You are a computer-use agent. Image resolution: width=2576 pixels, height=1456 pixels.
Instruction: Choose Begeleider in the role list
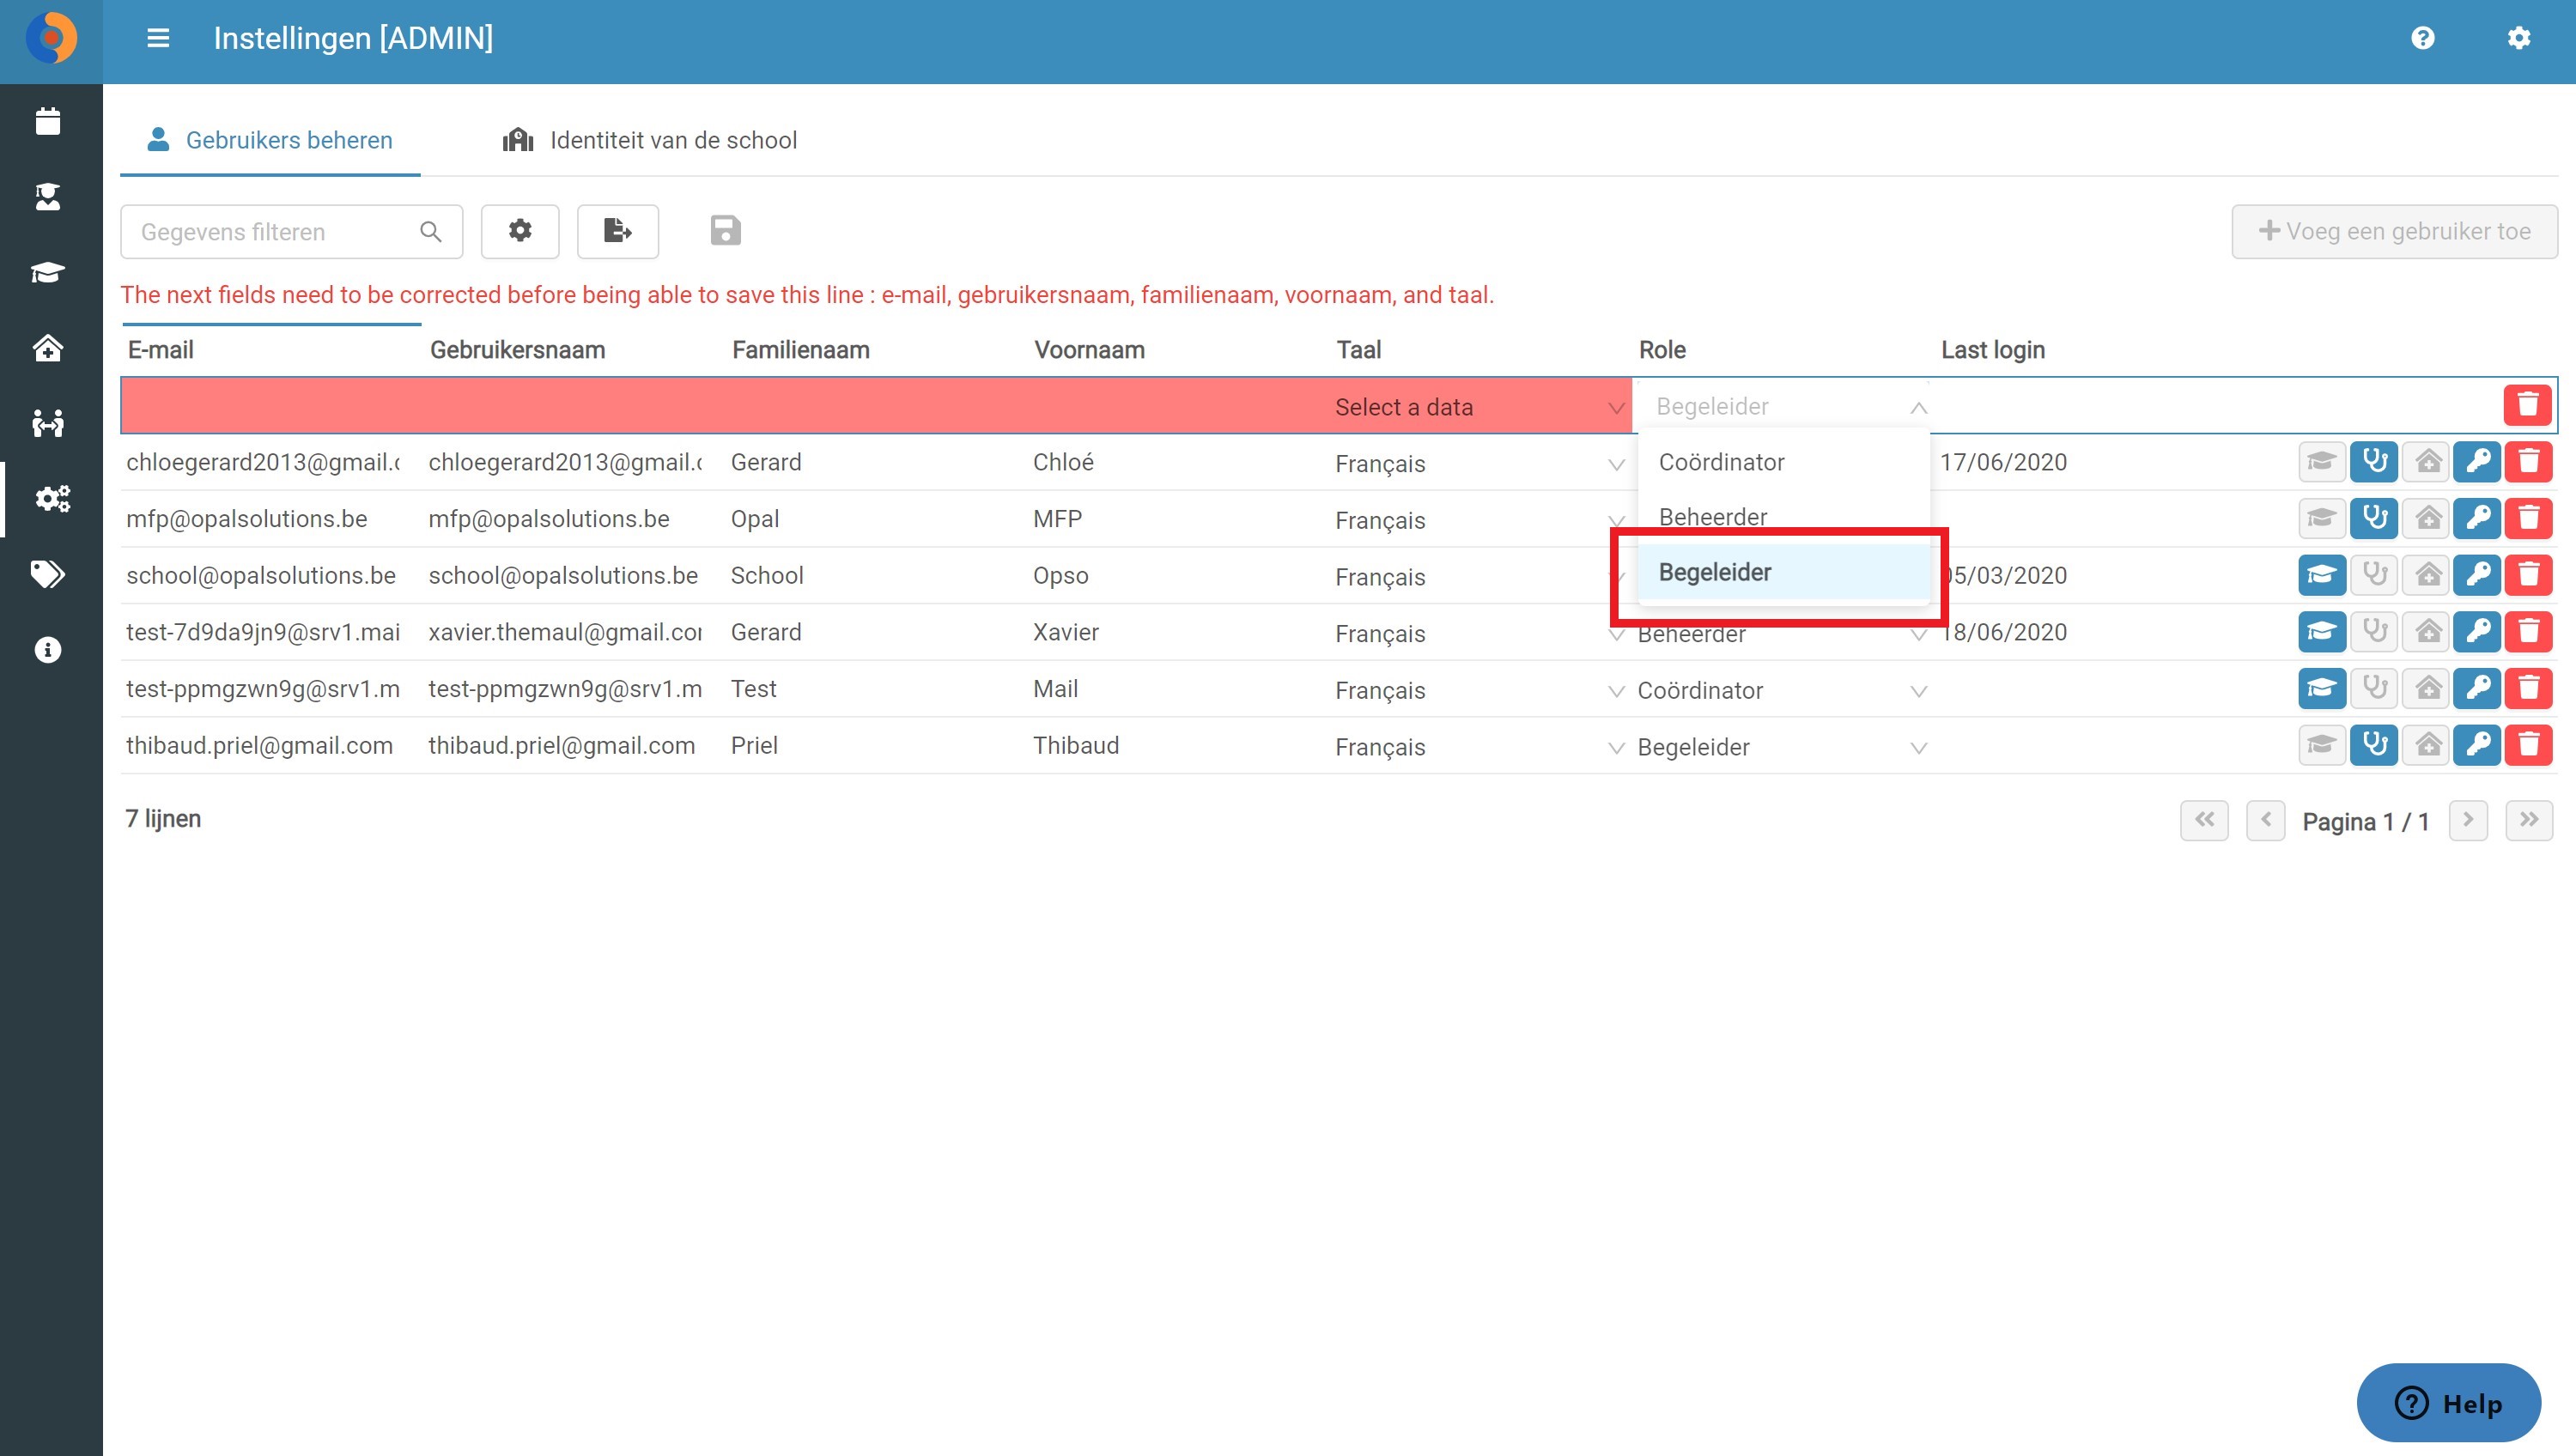coord(1784,572)
